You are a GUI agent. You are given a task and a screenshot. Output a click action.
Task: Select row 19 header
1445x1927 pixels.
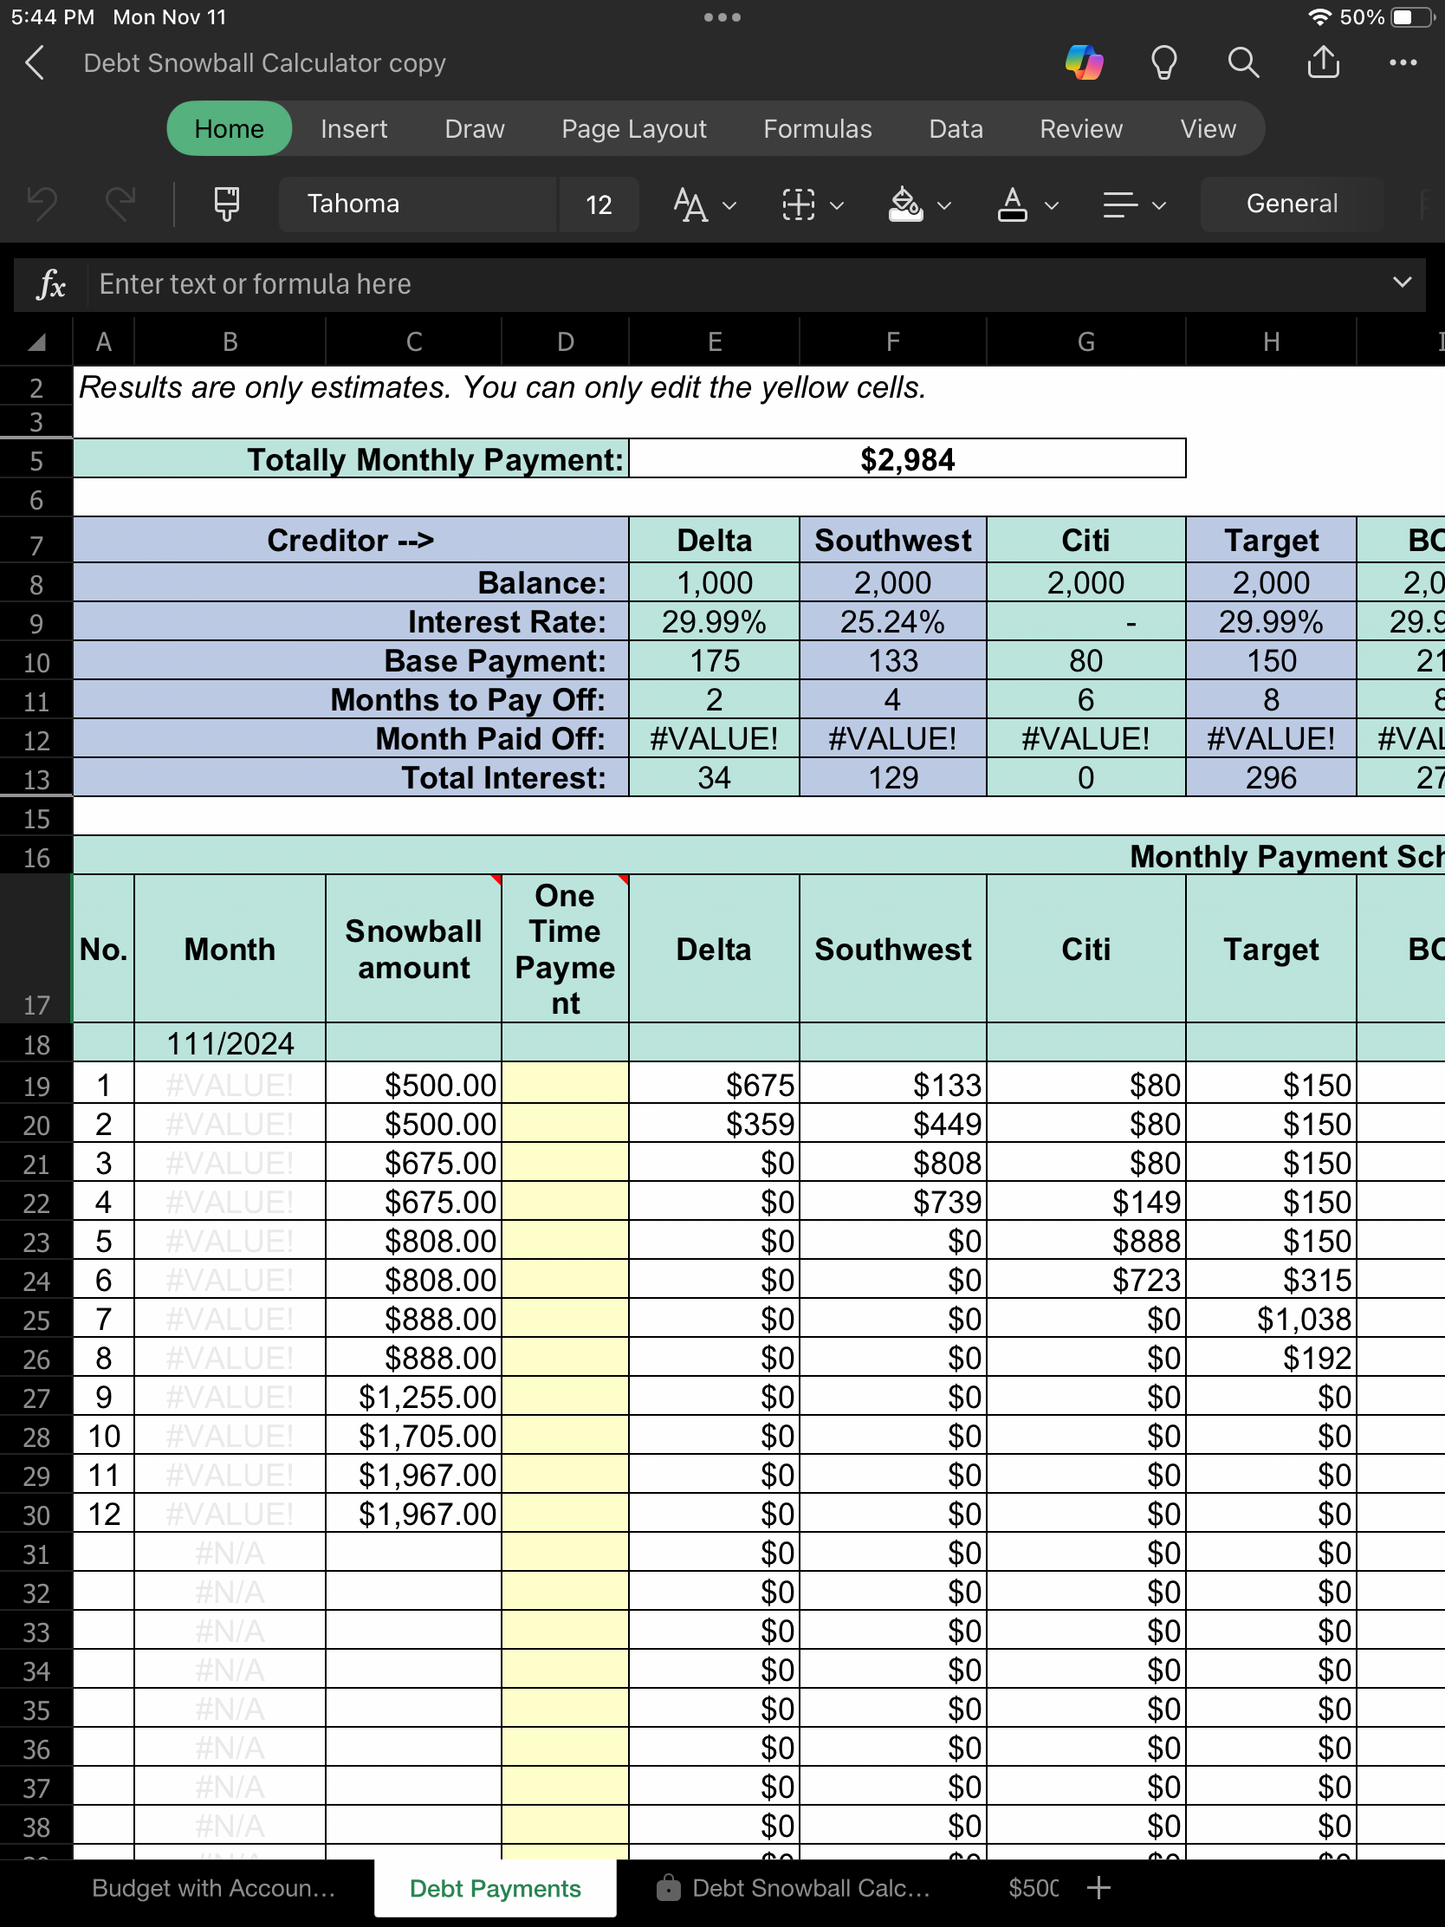pyautogui.click(x=36, y=1086)
